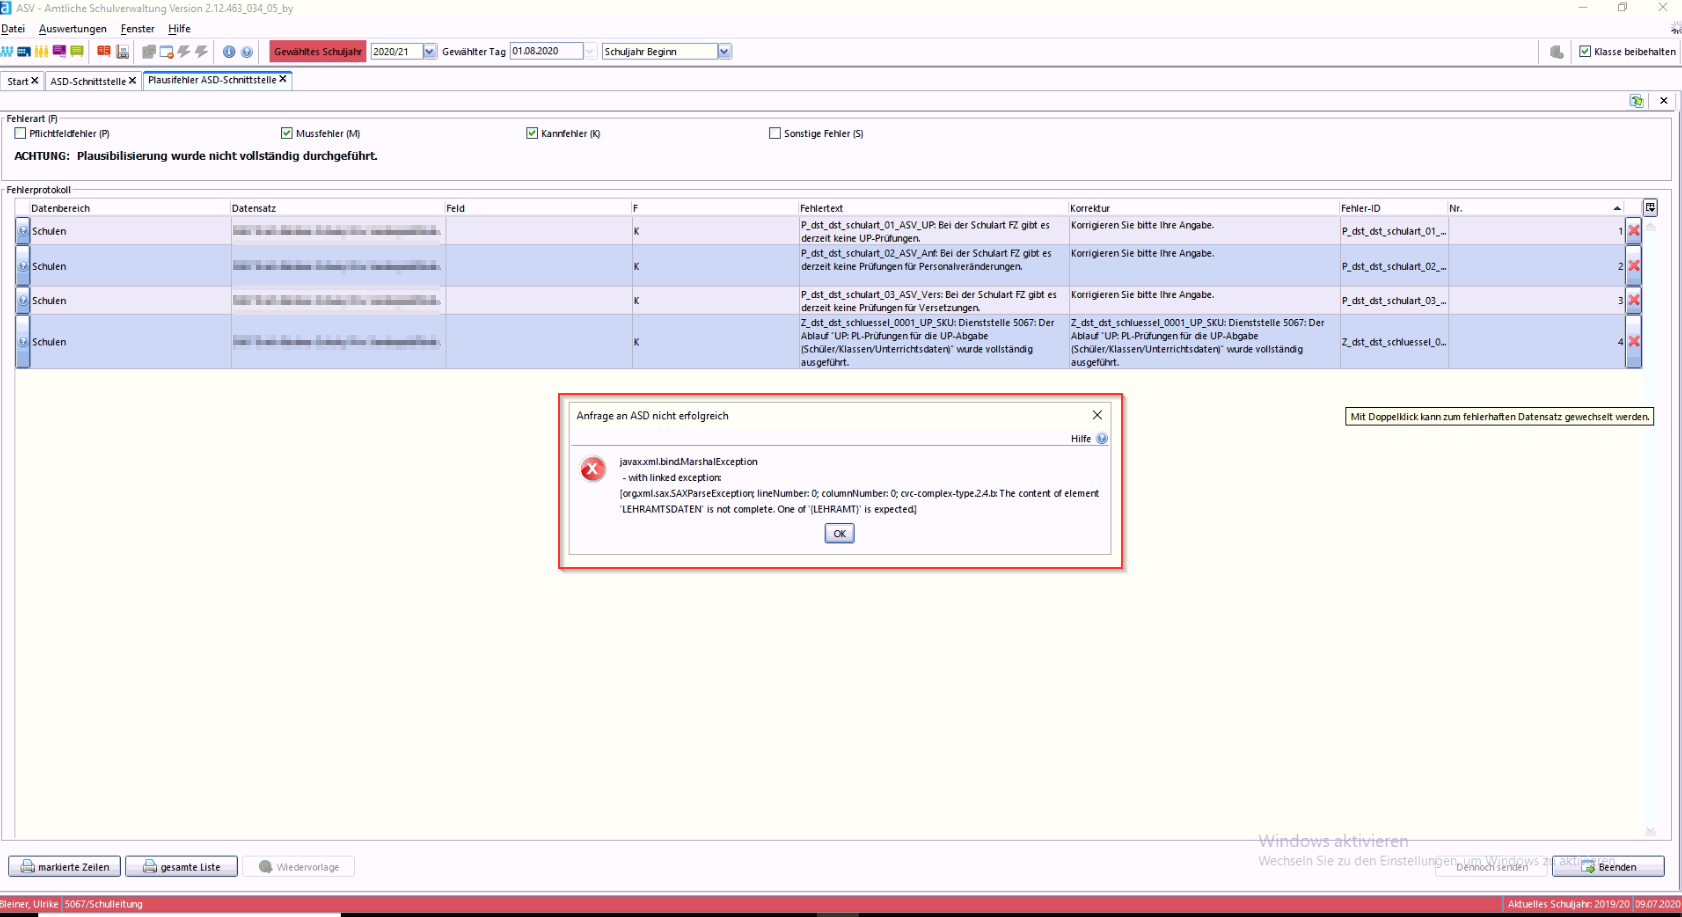This screenshot has width=1682, height=917.
Task: Click the grey copy documents toolbar icon
Action: click(148, 51)
